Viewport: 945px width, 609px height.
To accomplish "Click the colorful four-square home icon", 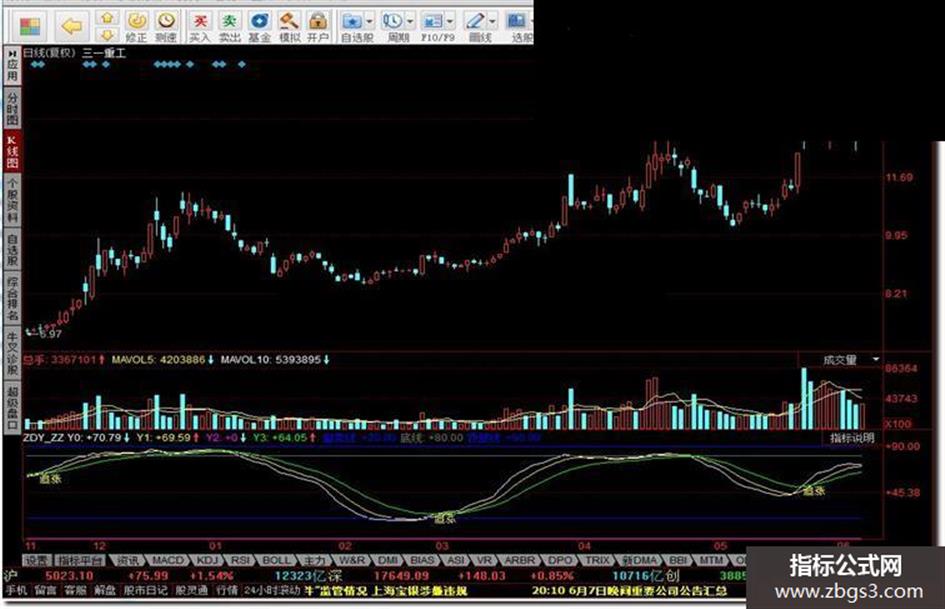I will (30, 27).
